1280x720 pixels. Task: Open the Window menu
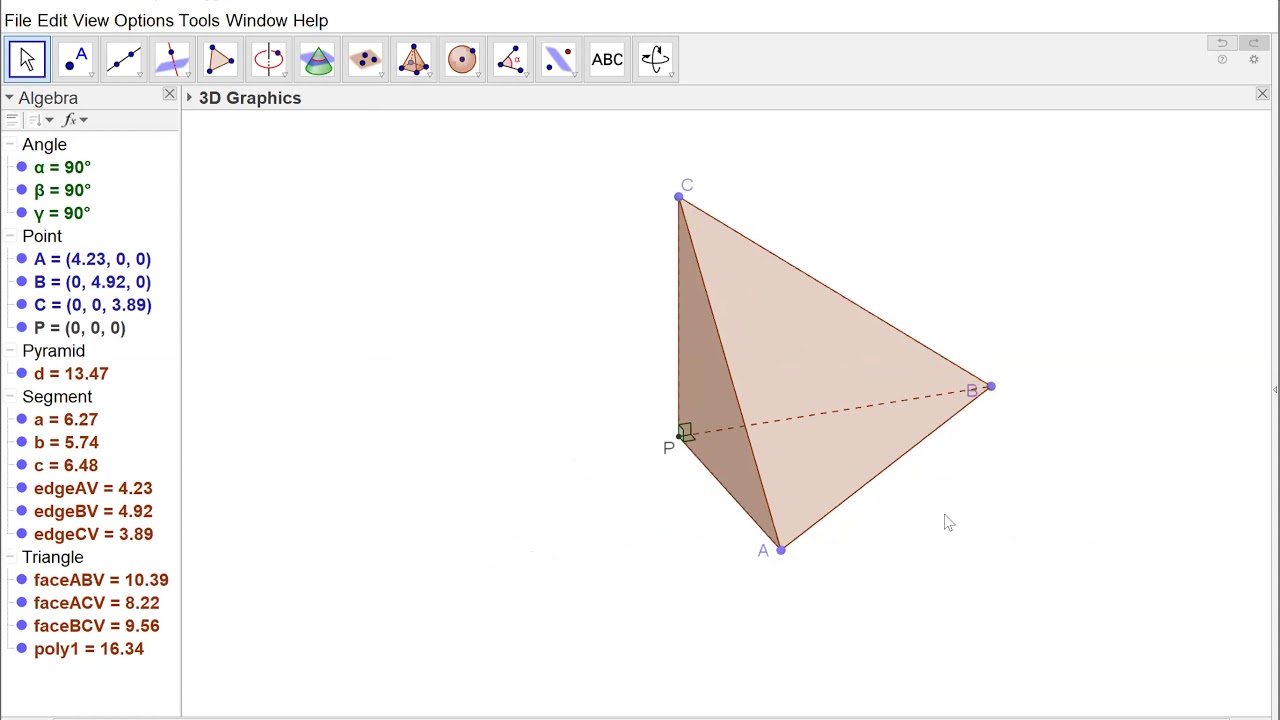256,20
